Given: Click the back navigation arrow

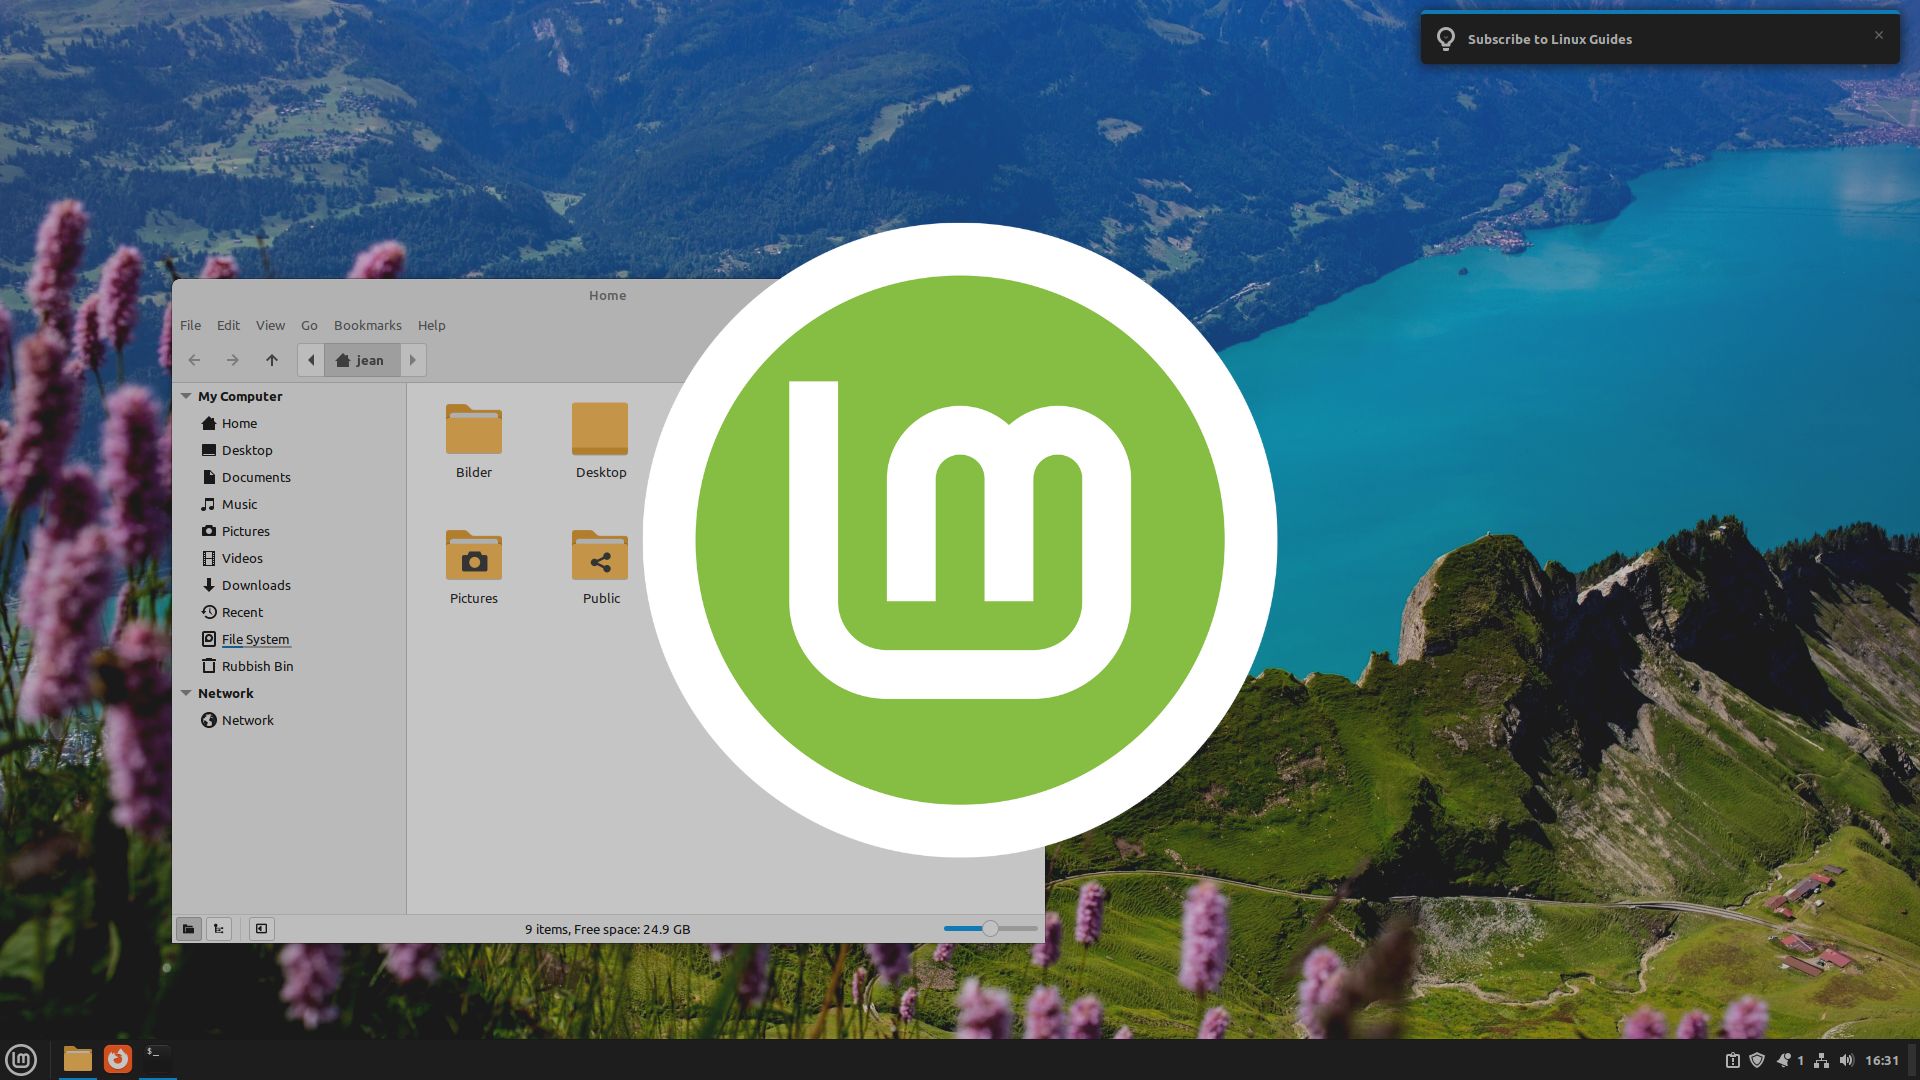Looking at the screenshot, I should pyautogui.click(x=194, y=360).
